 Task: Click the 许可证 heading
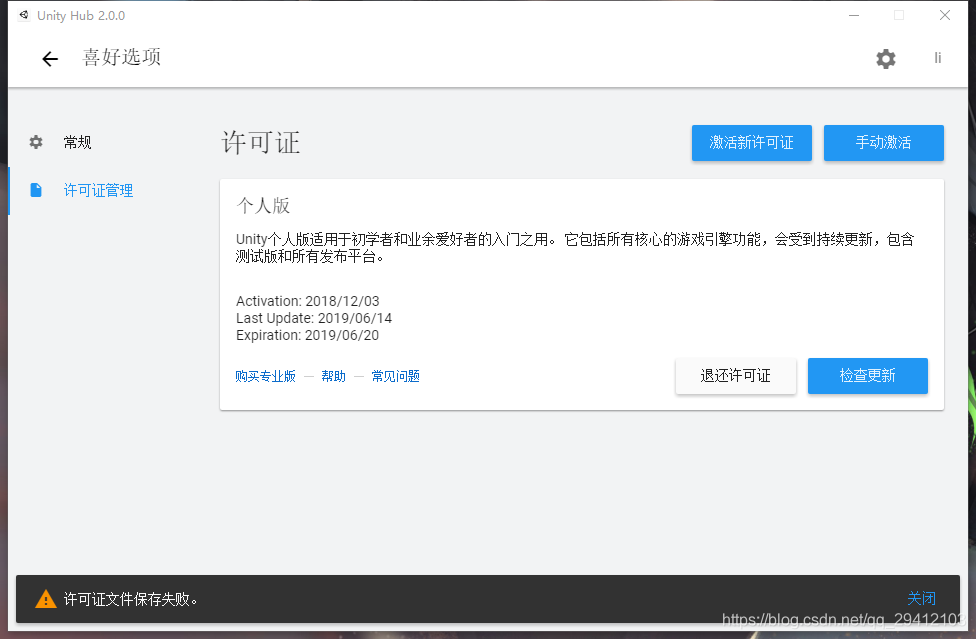point(261,142)
